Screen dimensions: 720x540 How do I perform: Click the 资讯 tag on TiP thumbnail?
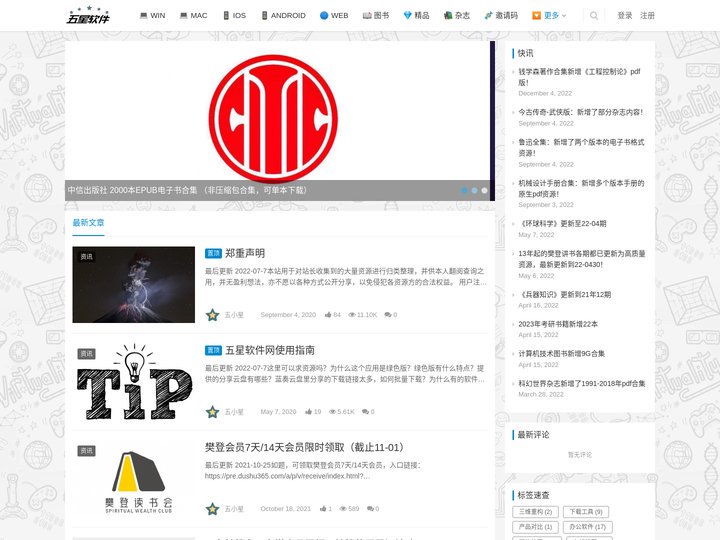(x=86, y=354)
